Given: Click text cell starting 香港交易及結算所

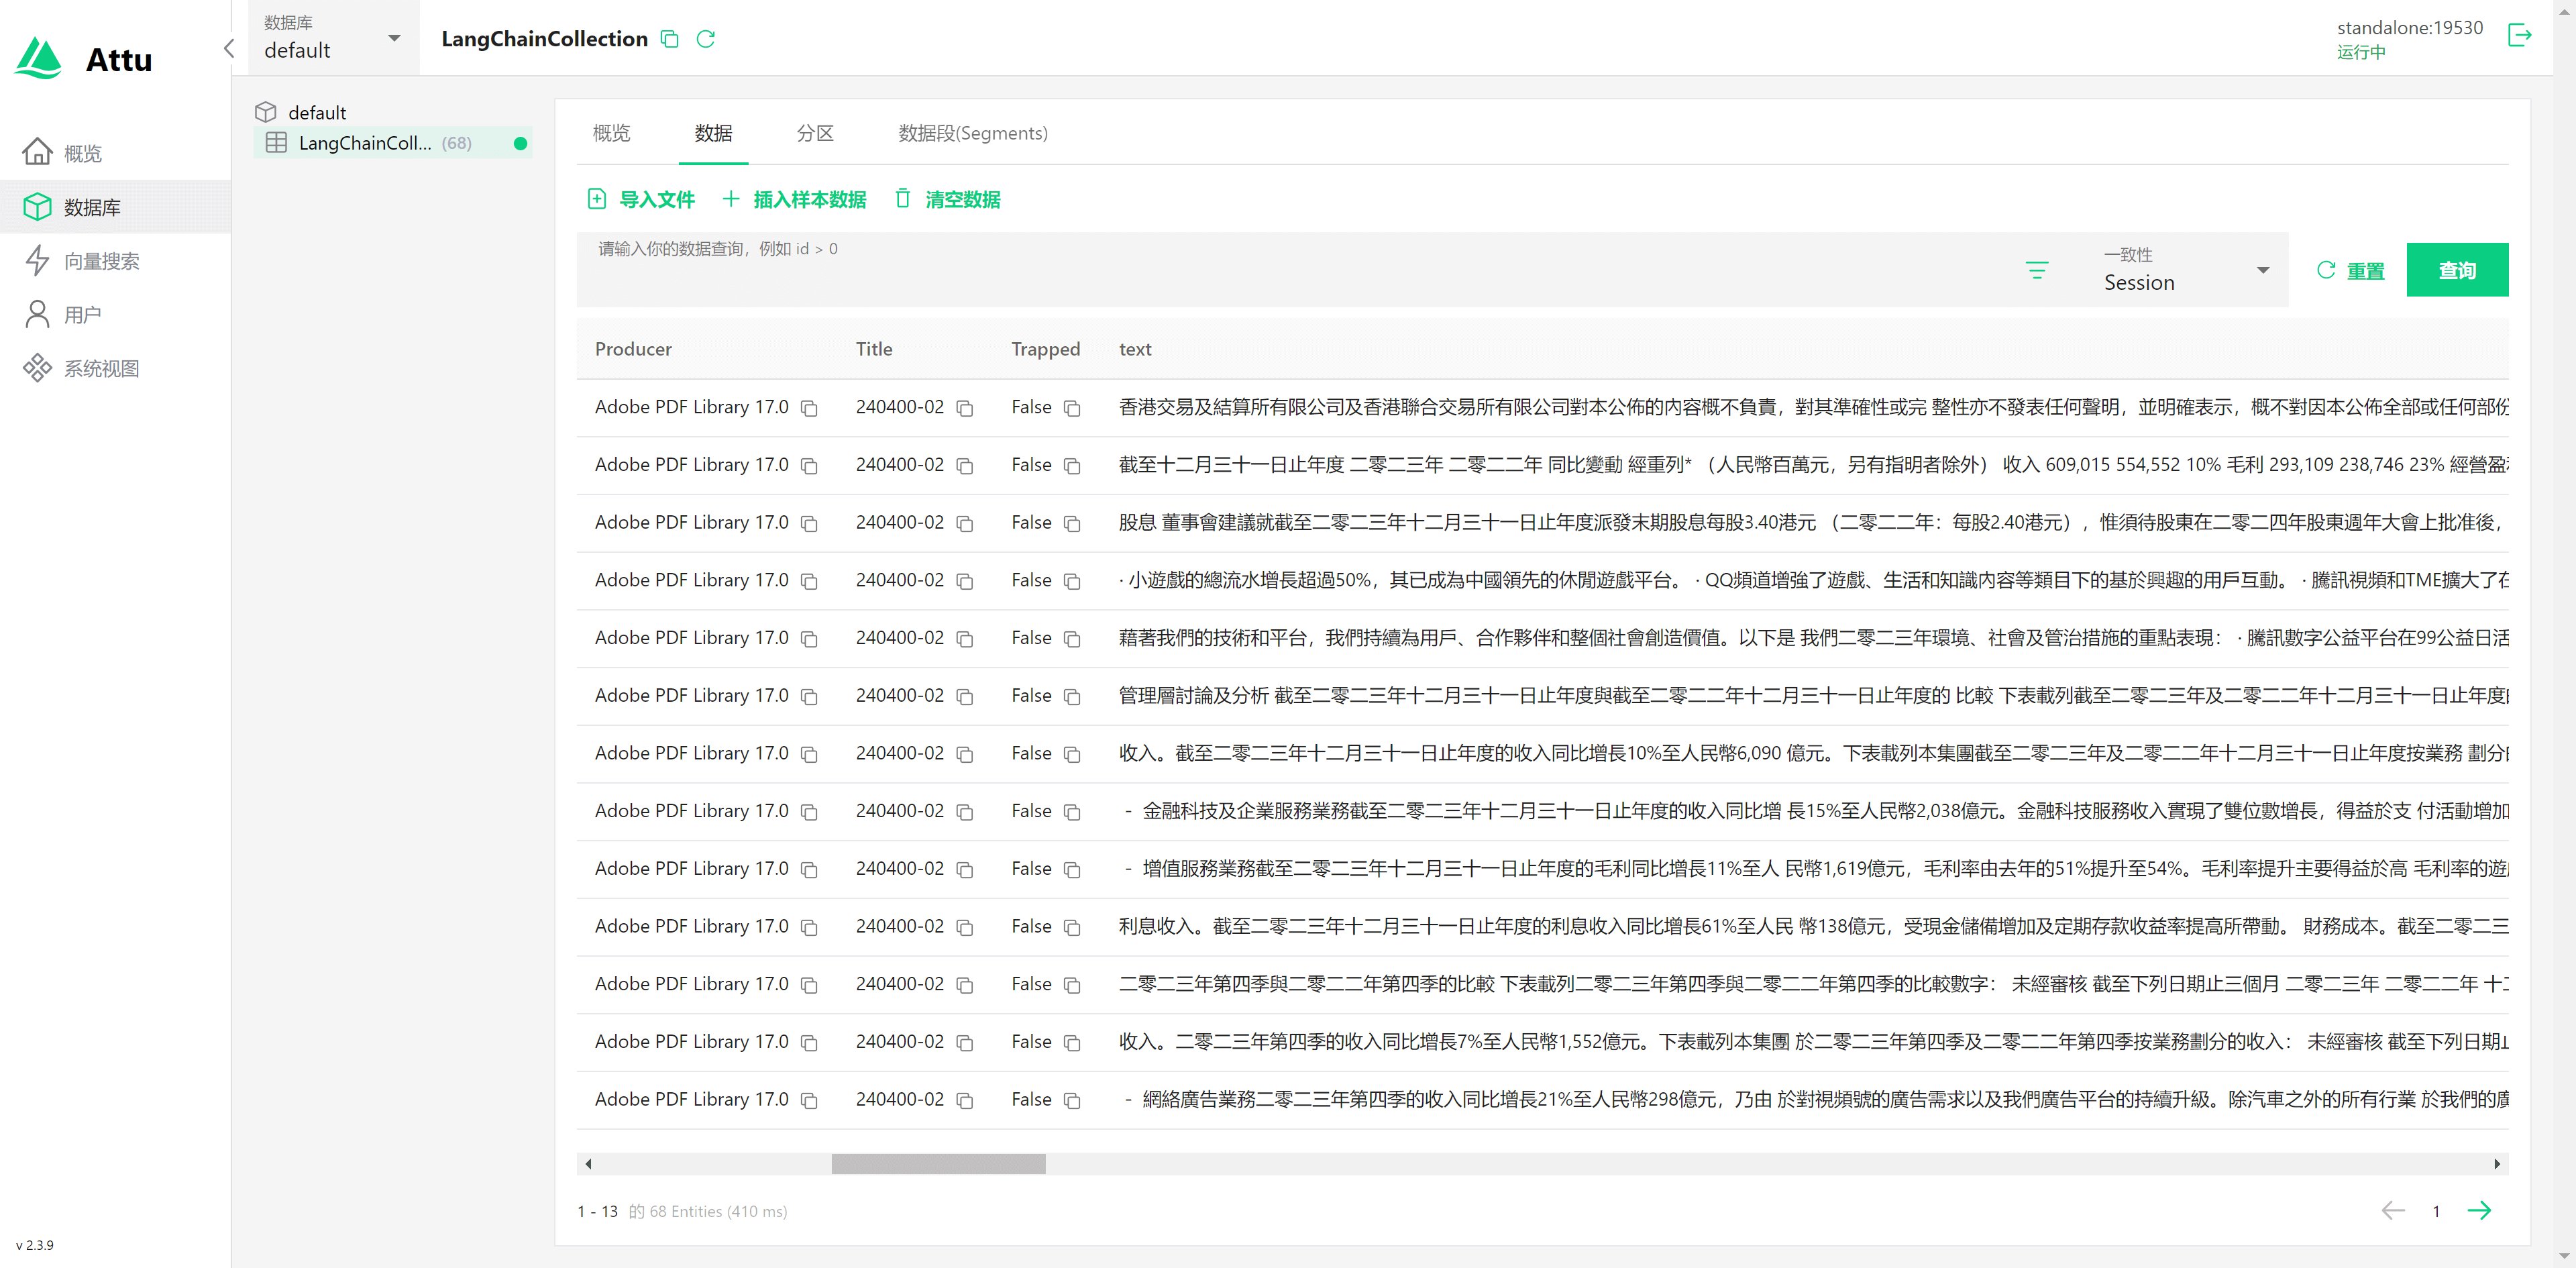Looking at the screenshot, I should tap(1812, 407).
